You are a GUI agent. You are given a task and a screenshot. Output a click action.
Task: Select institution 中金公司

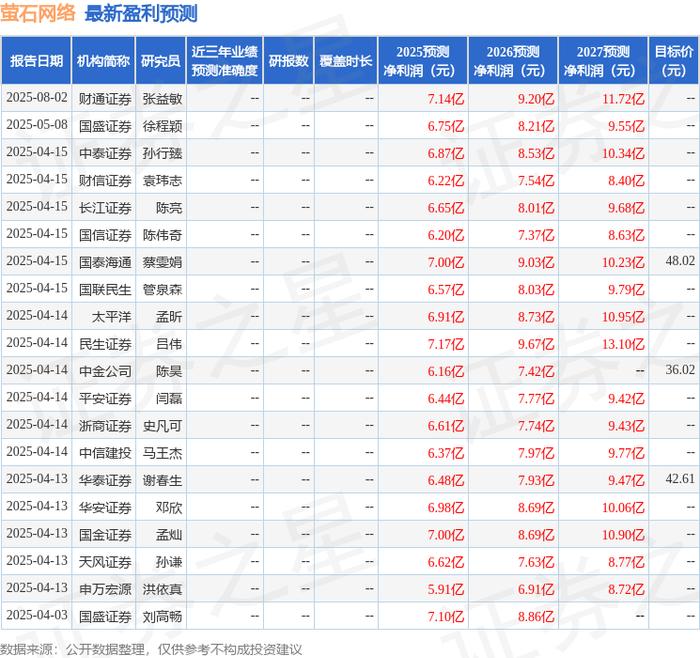(105, 371)
